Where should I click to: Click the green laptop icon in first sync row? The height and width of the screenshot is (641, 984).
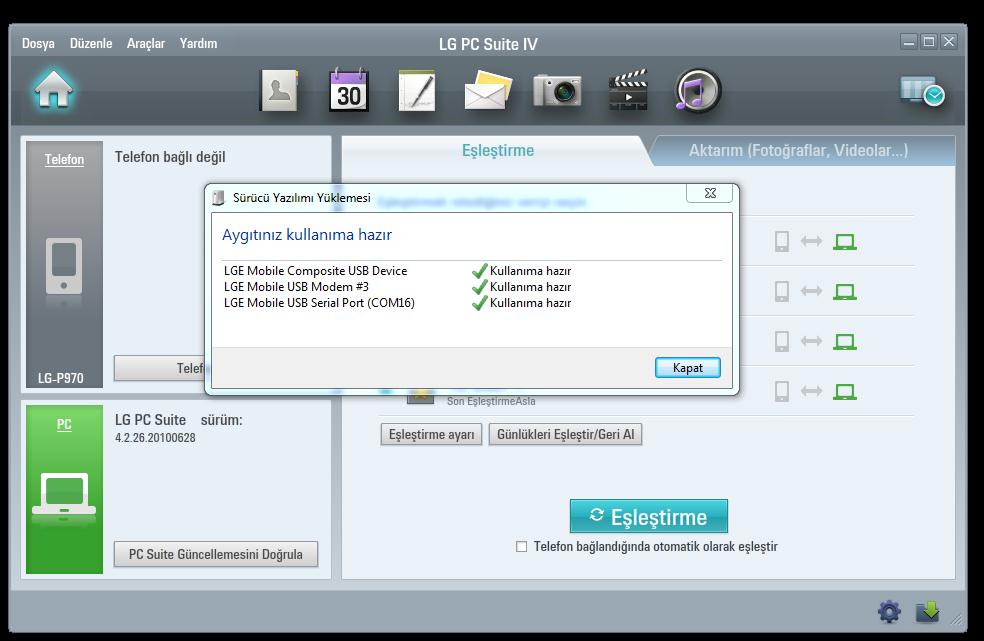(845, 242)
